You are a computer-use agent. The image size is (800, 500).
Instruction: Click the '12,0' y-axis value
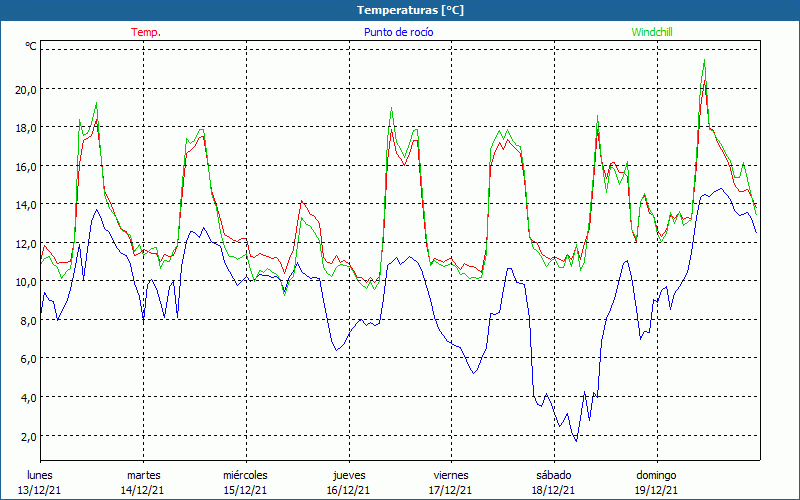(27, 244)
